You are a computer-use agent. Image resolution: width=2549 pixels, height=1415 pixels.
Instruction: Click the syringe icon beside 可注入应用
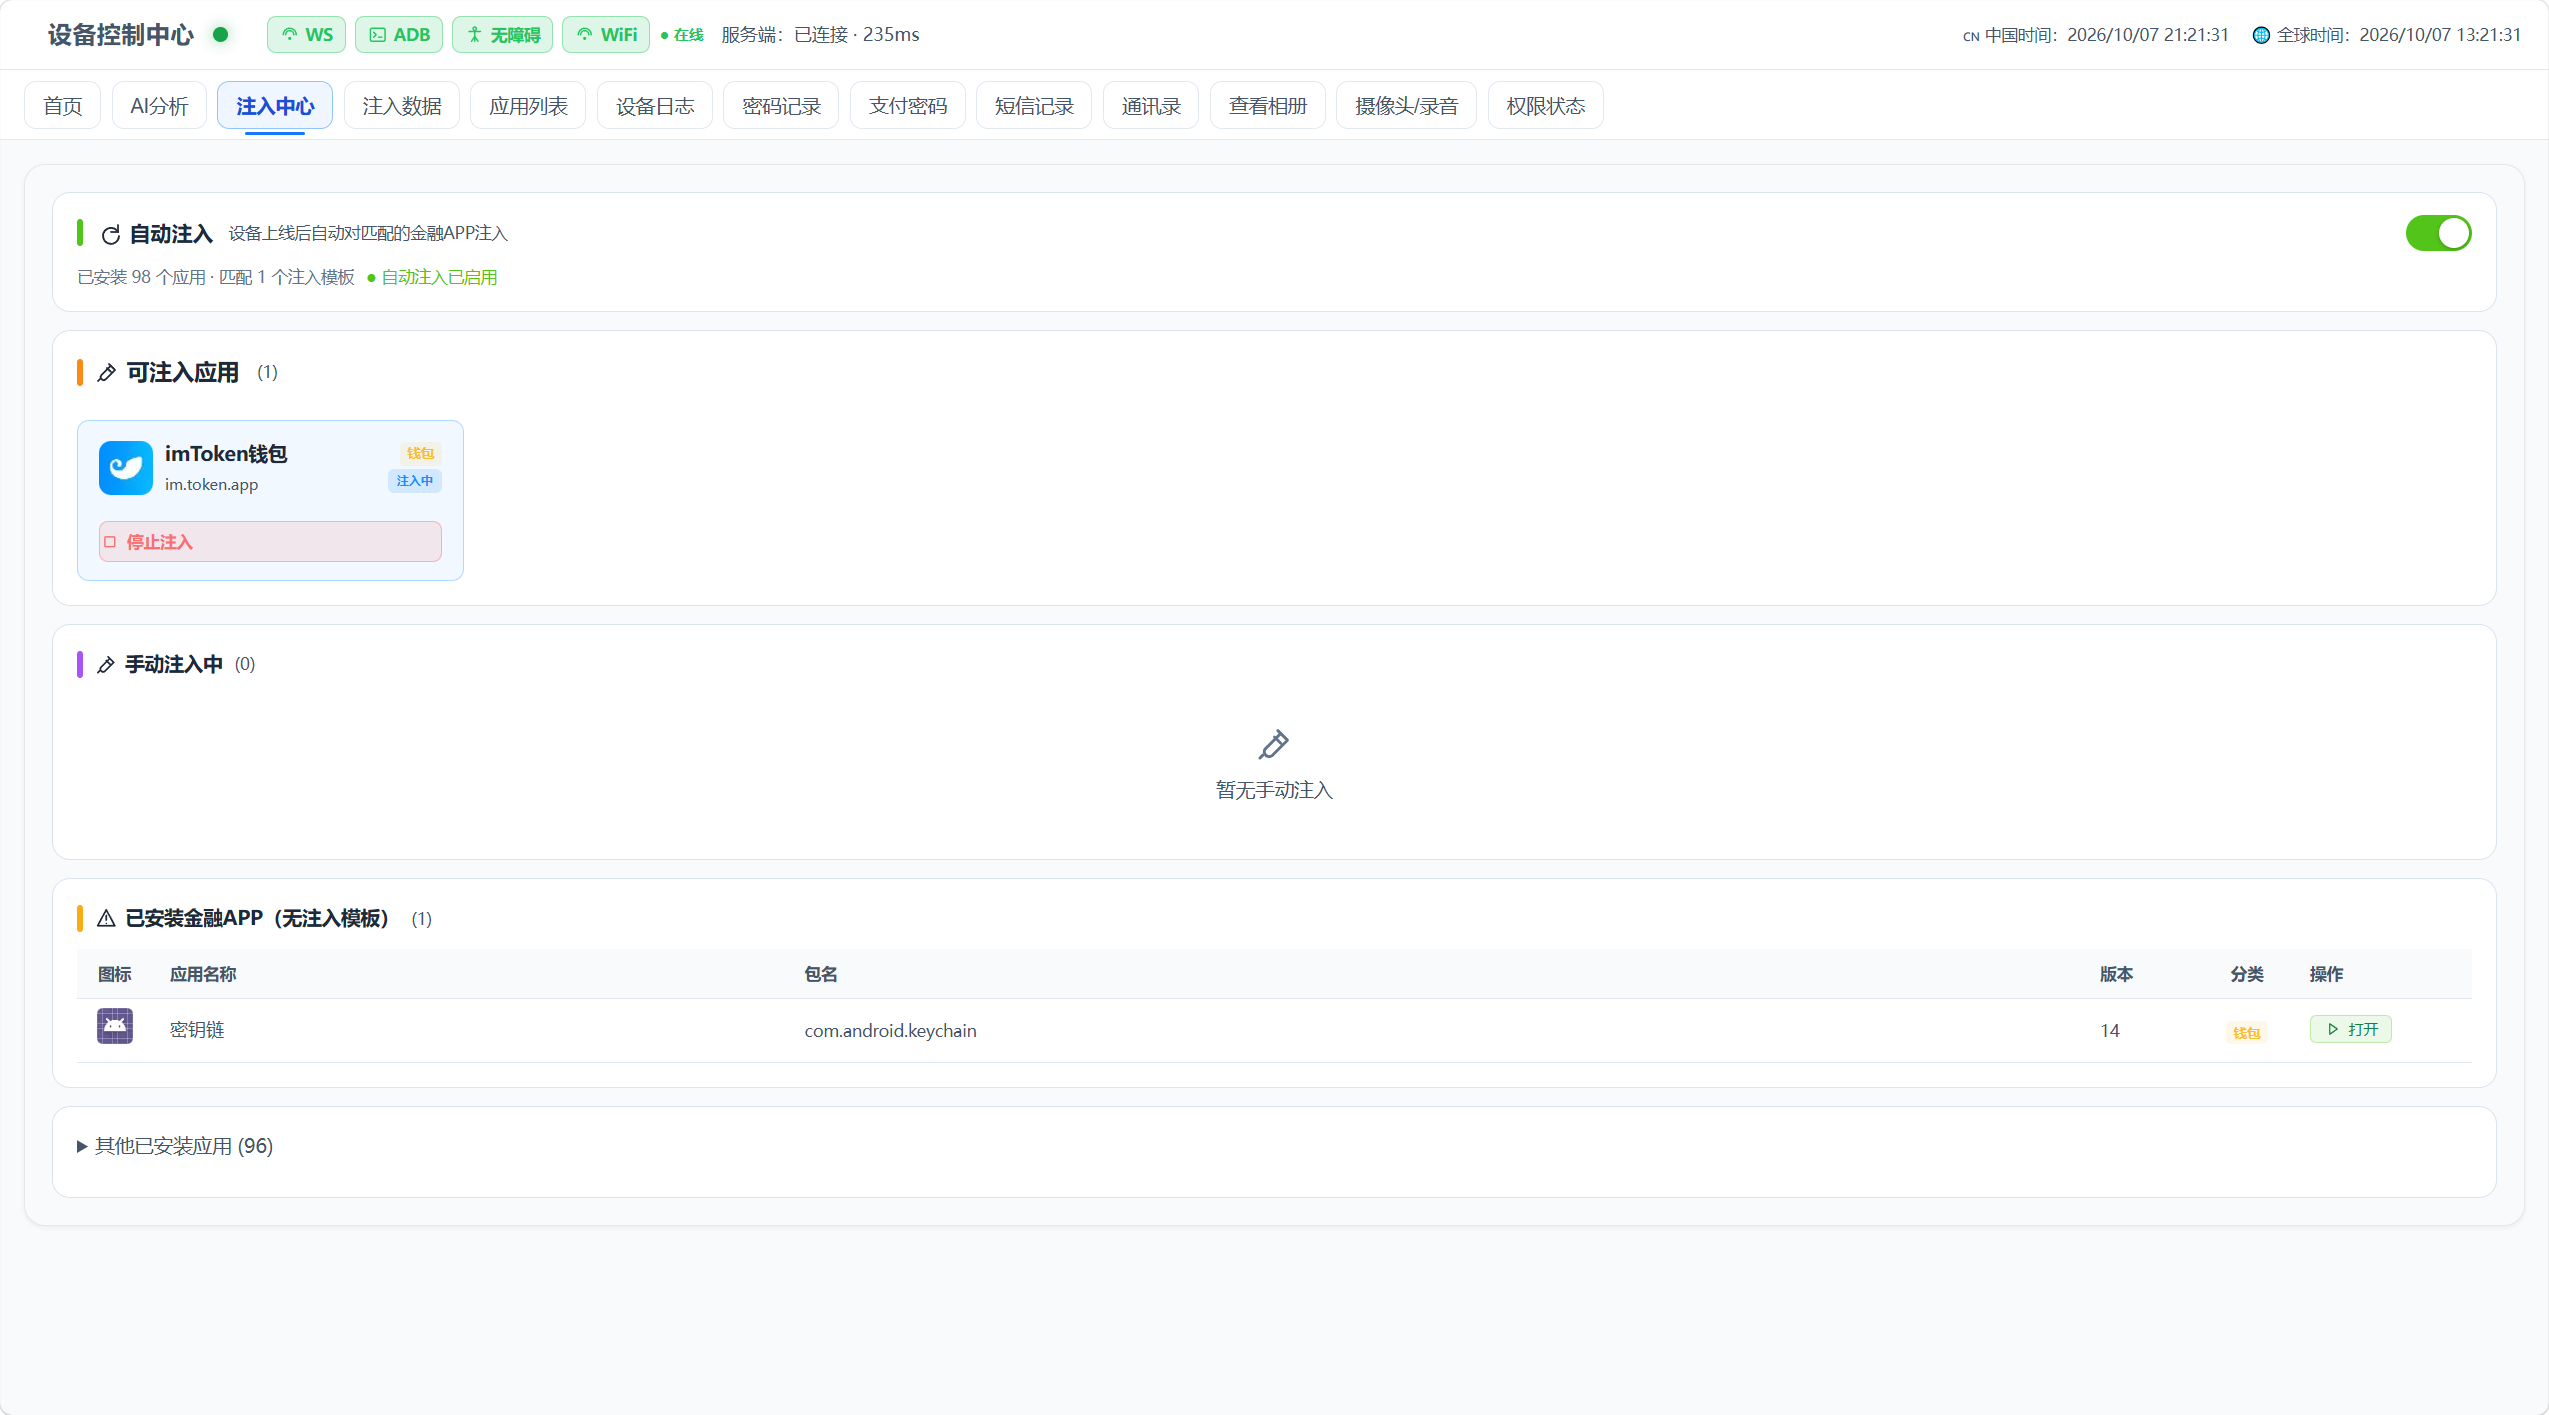click(106, 373)
